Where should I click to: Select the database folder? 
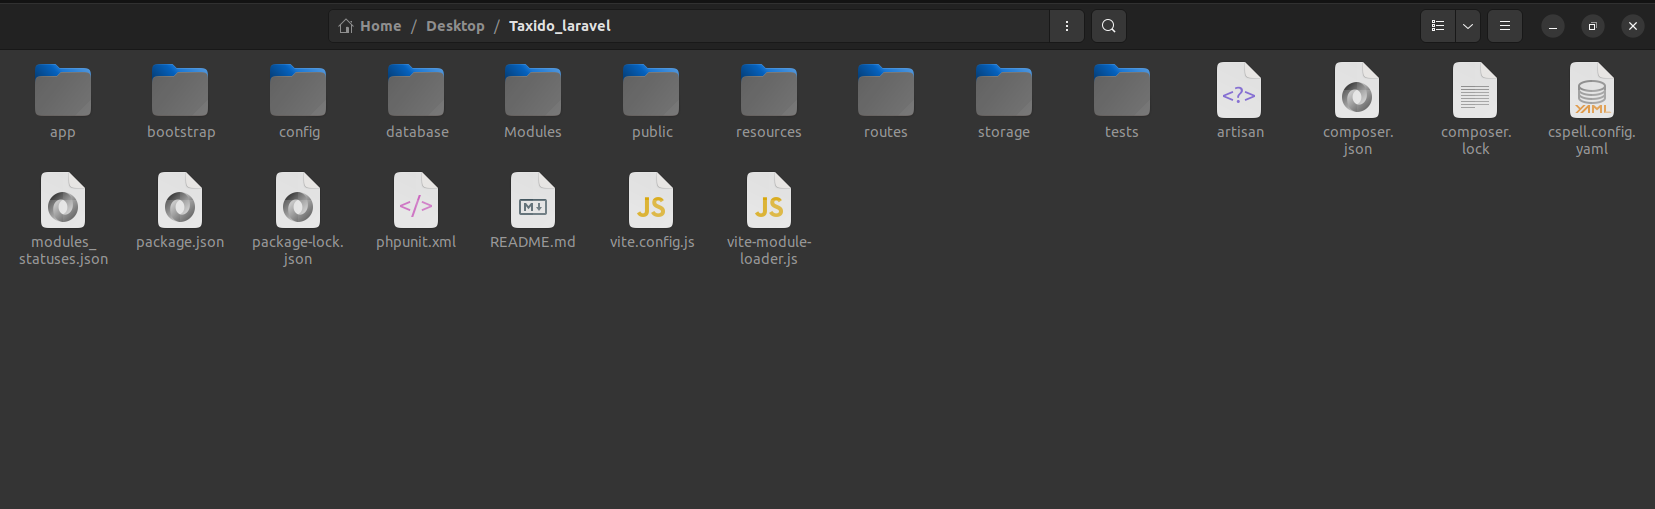pyautogui.click(x=416, y=92)
